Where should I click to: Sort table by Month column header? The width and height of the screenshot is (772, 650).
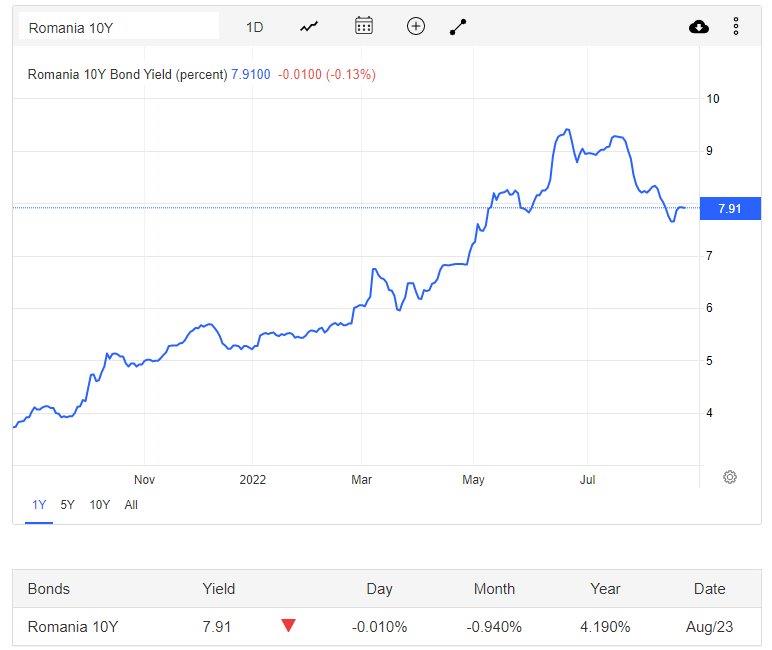[494, 589]
